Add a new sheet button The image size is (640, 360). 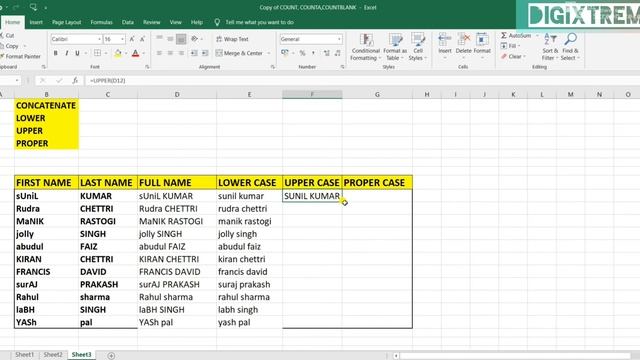111,356
